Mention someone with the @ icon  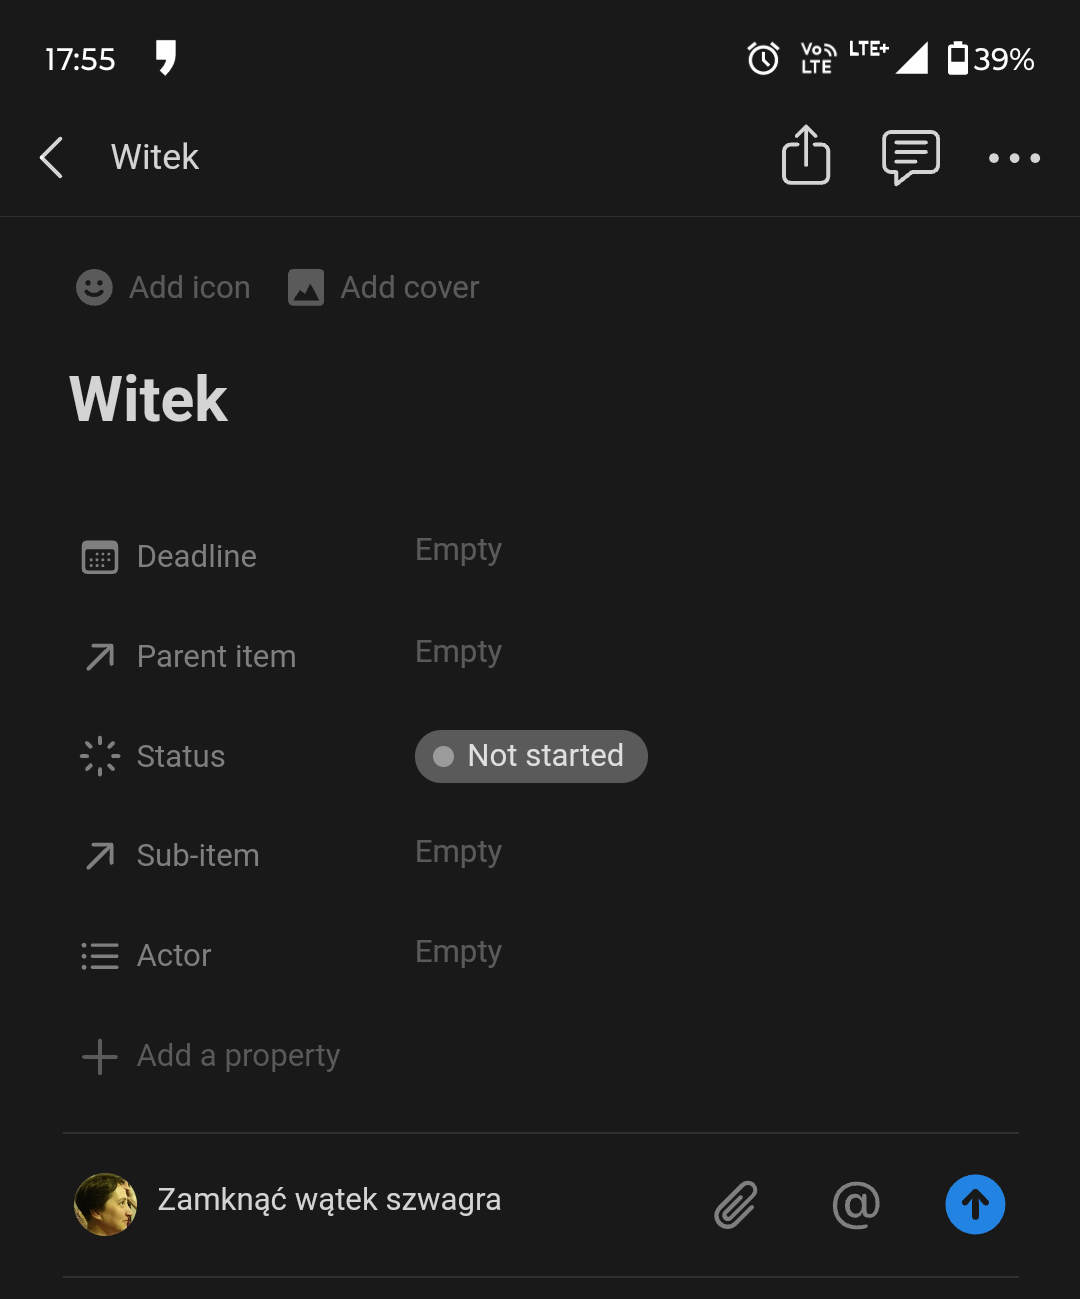pos(856,1204)
